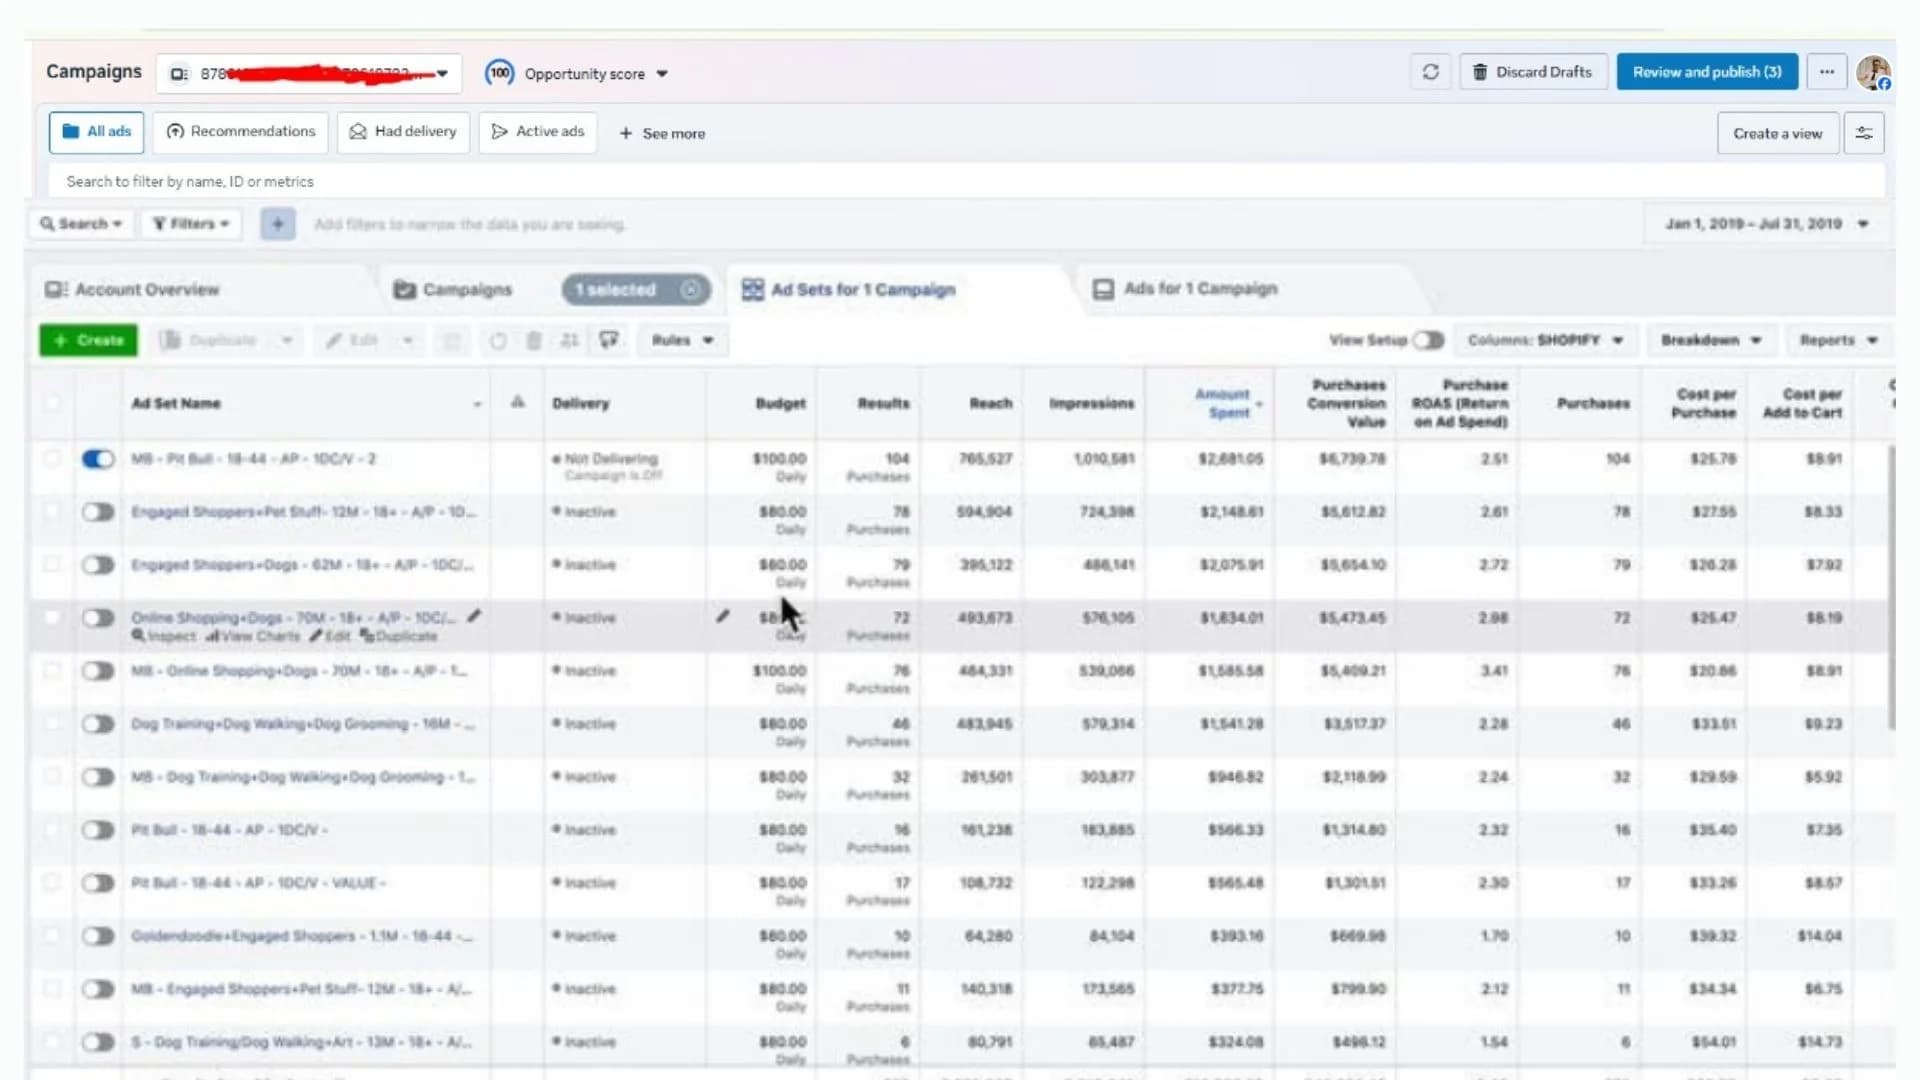The image size is (1920, 1080).
Task: Toggle the View Setup switch
Action: coord(1429,341)
